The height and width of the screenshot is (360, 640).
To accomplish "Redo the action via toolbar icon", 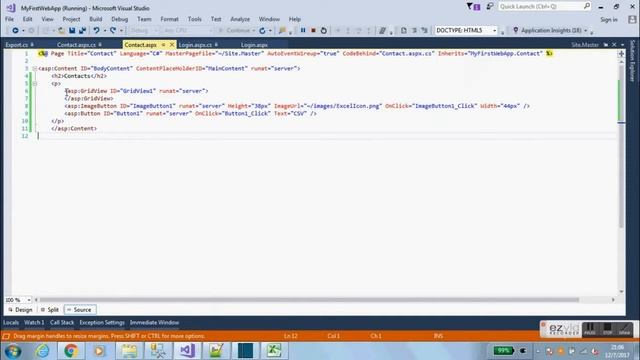I will [x=113, y=31].
